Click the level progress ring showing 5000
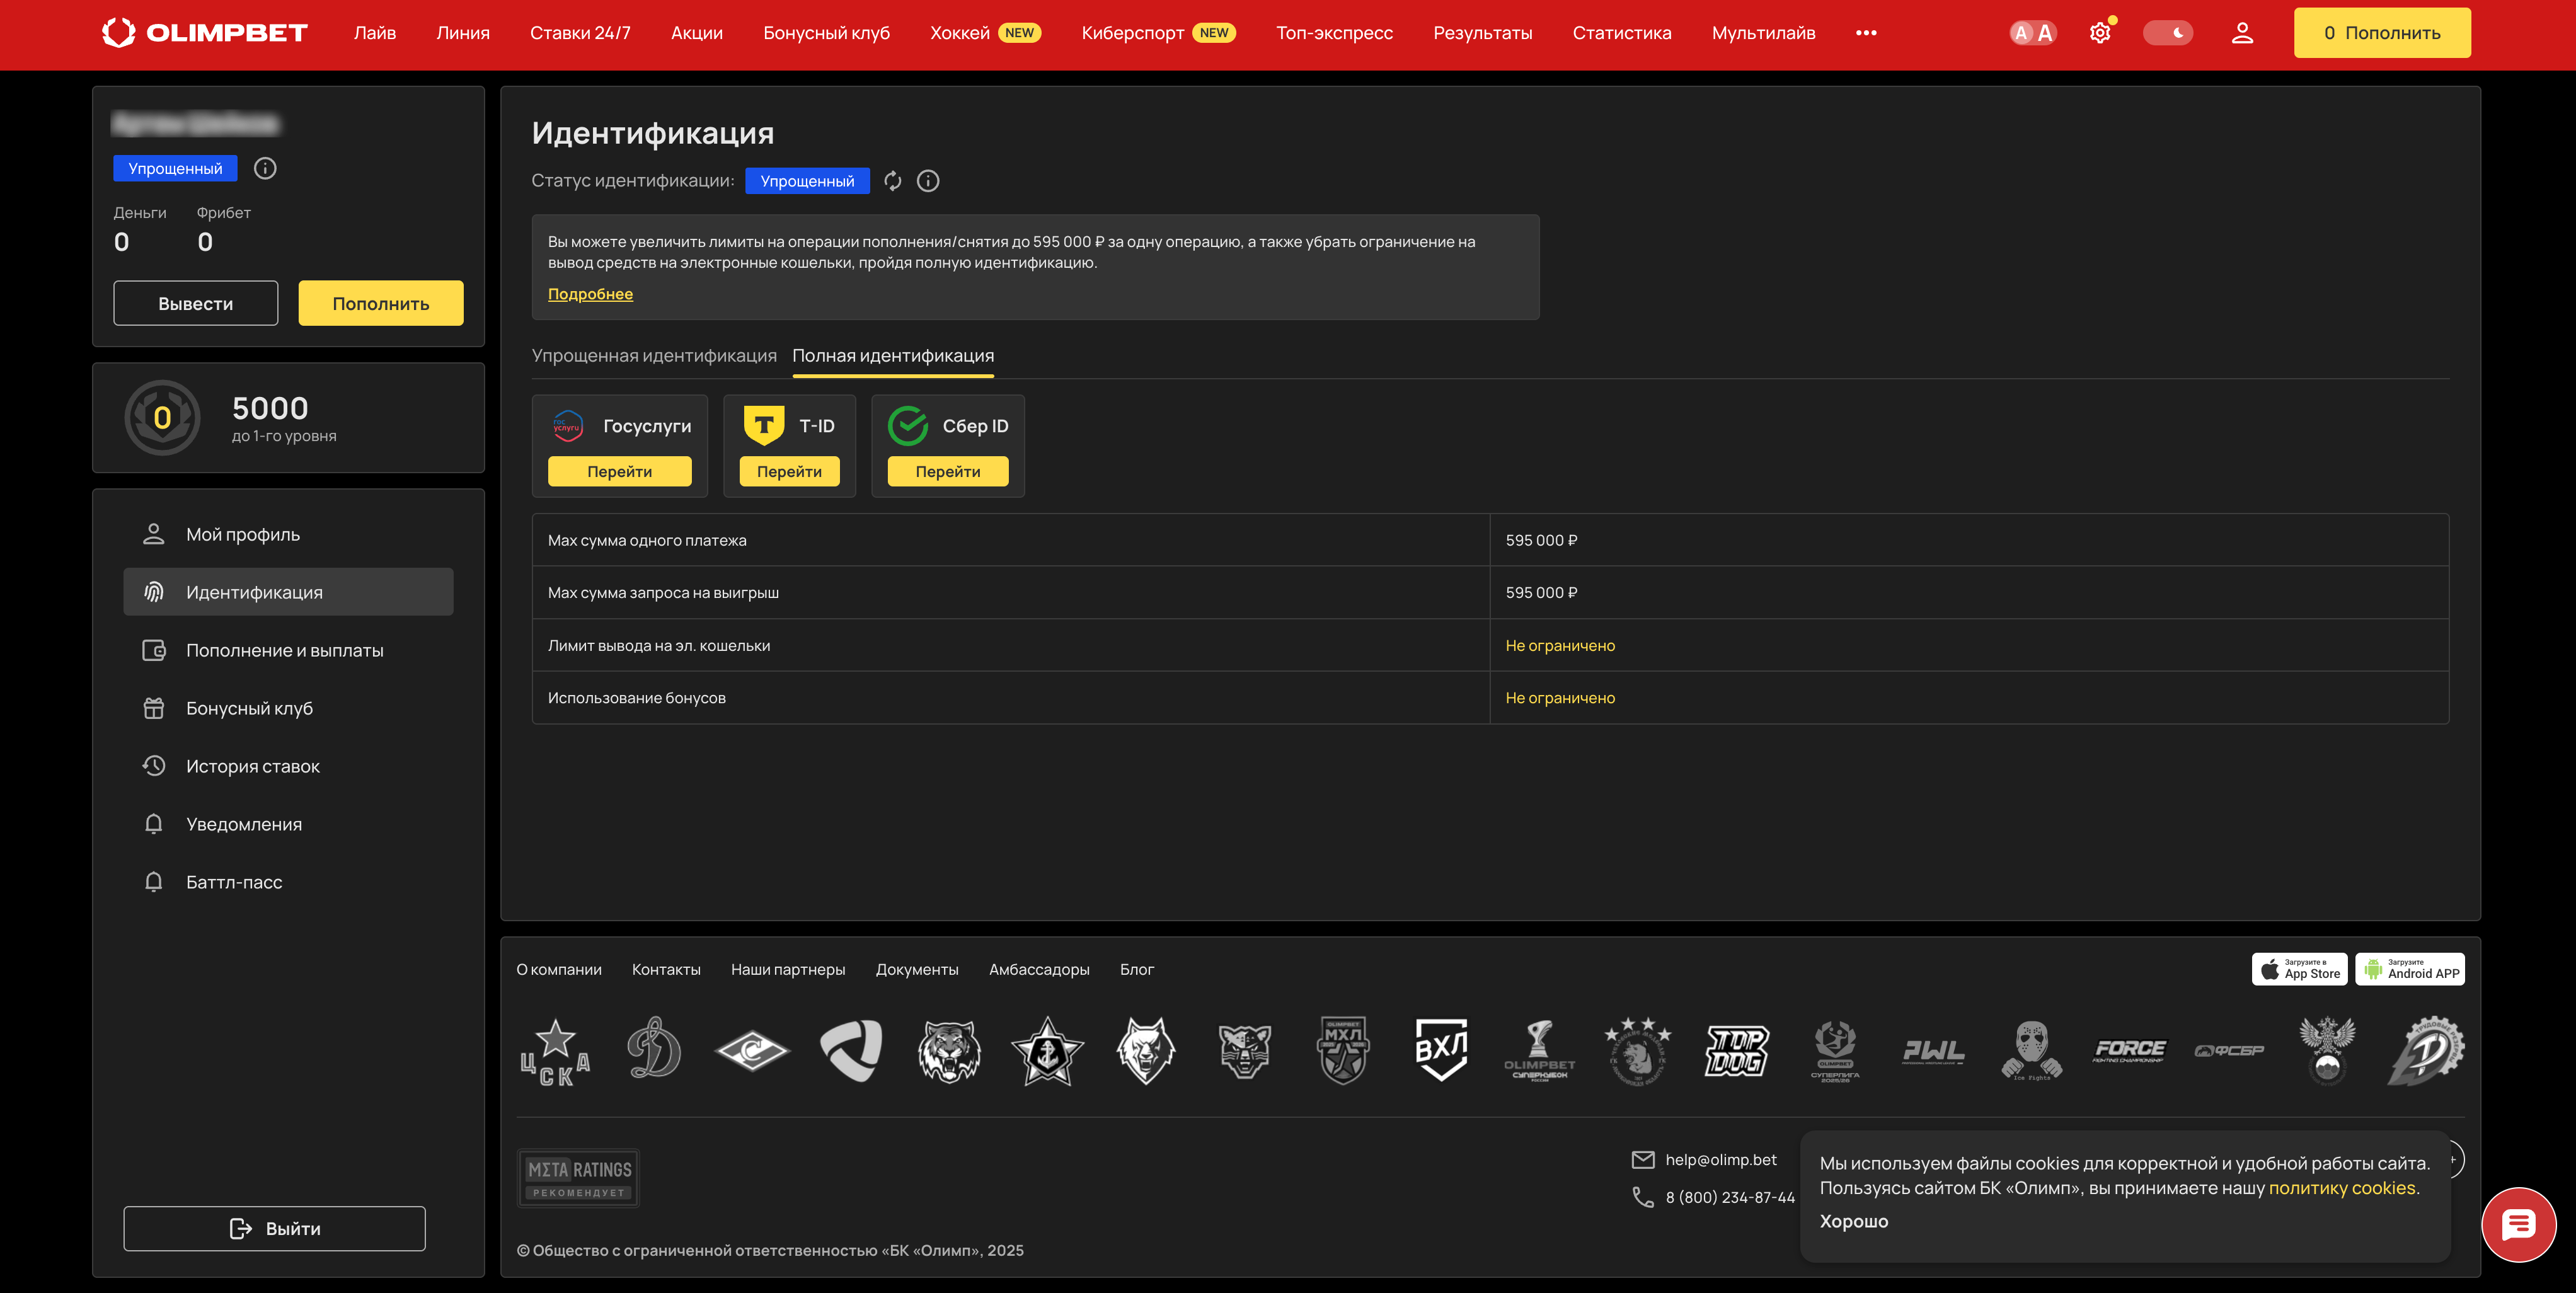 click(x=162, y=417)
